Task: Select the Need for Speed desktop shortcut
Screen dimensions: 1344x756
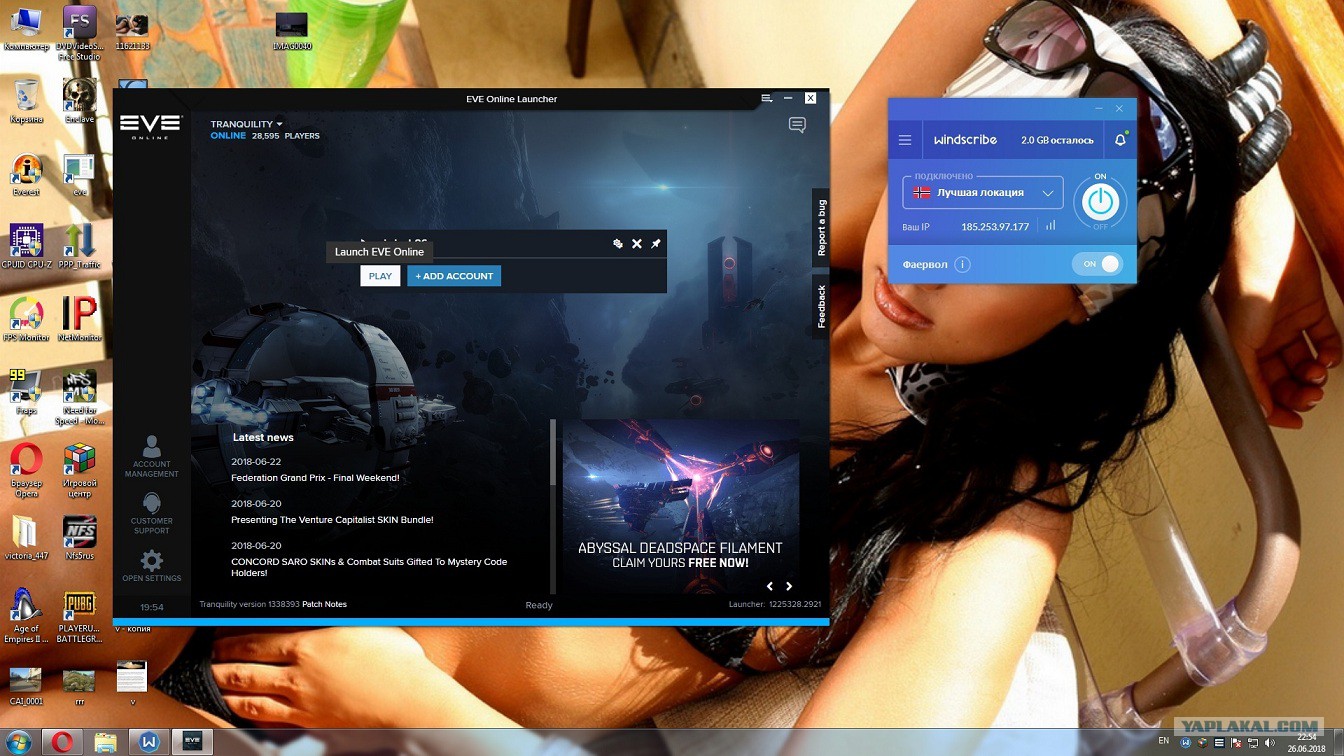Action: 79,398
